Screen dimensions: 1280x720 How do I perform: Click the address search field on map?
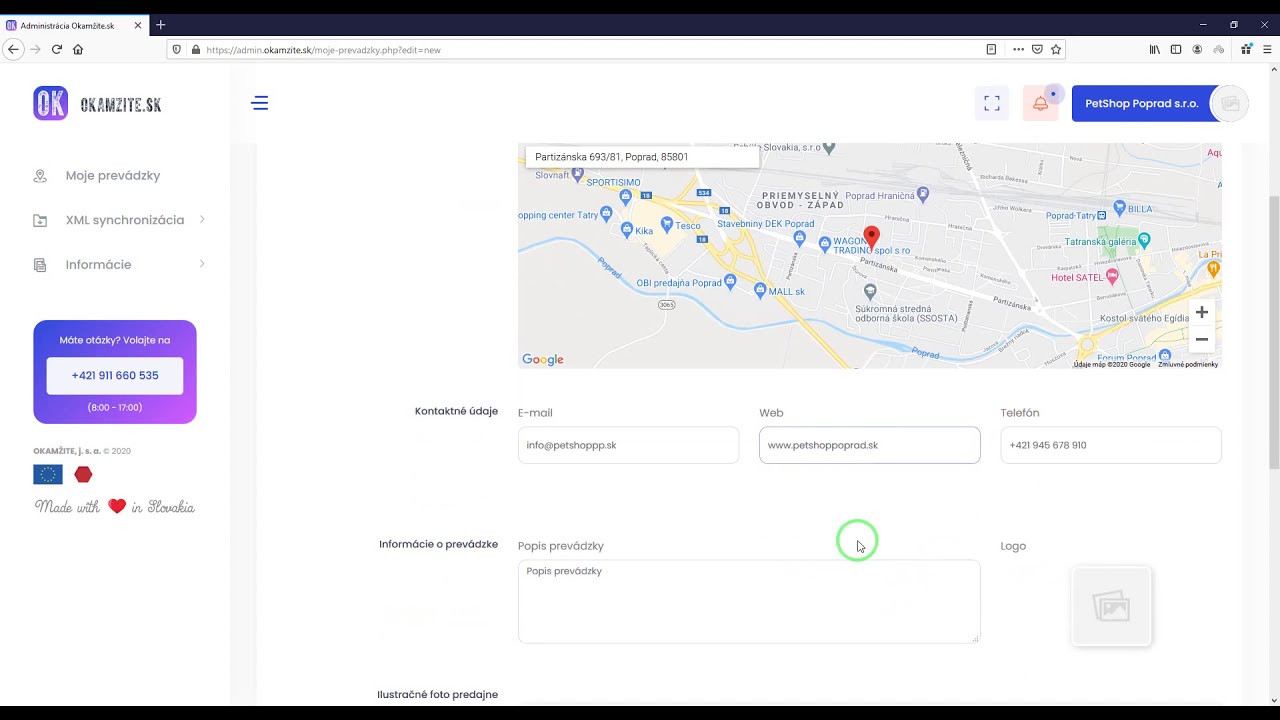[x=641, y=157]
